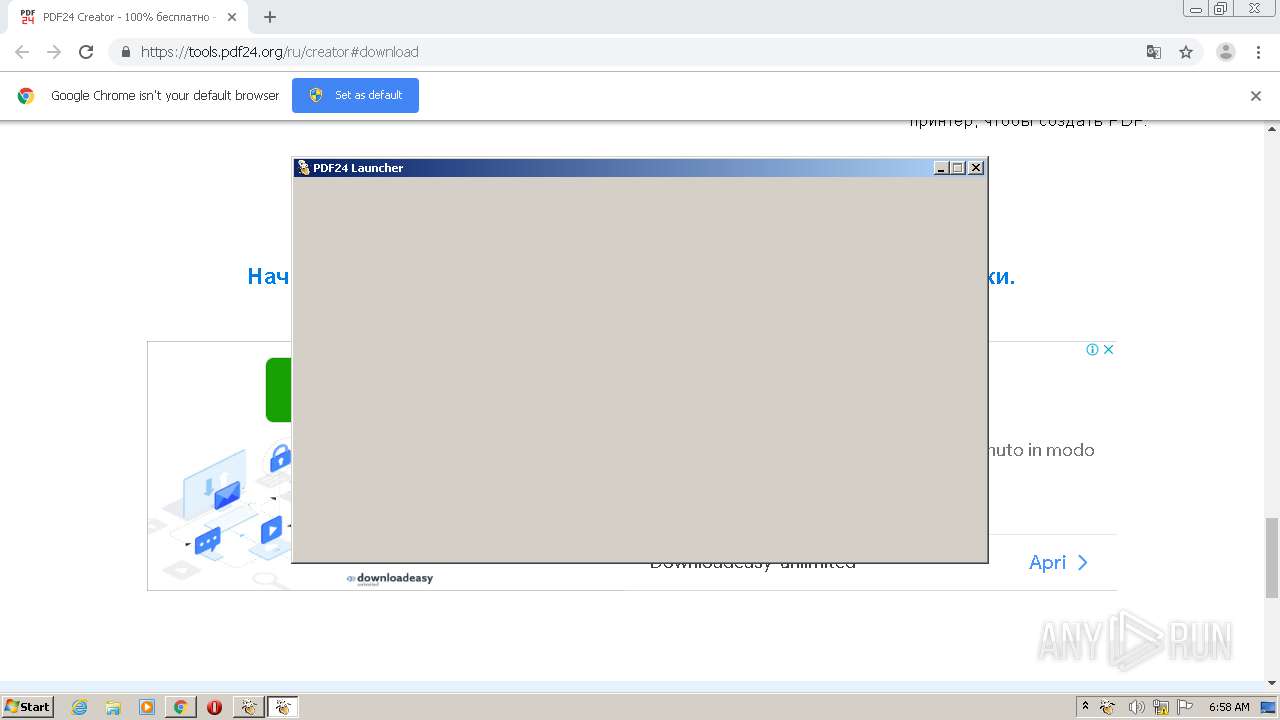
Task: Click the PDF24 Launcher title bar icon
Action: 303,168
